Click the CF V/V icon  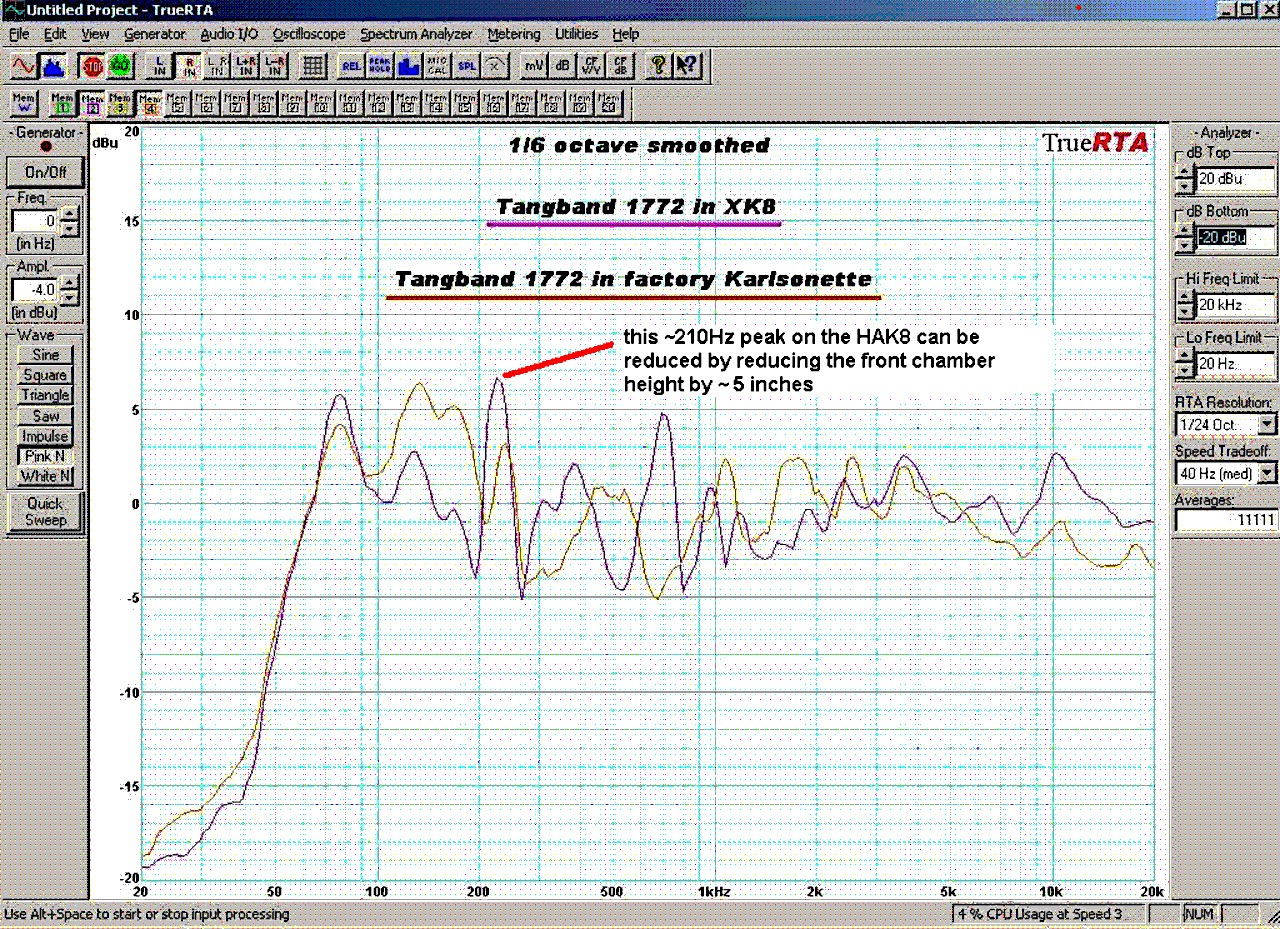coord(591,66)
